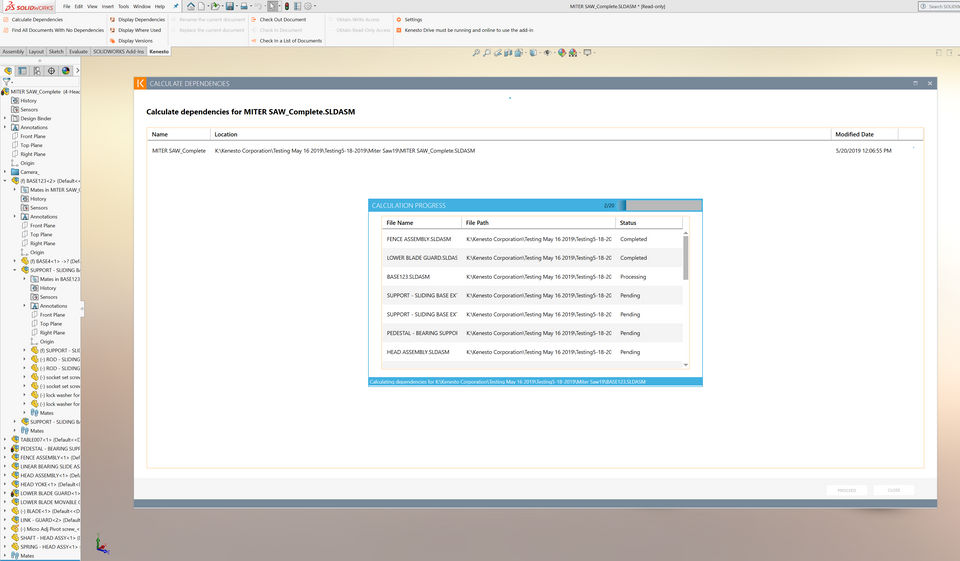The height and width of the screenshot is (561, 960).
Task: Click the Zoom to Area icon
Action: coord(487,53)
